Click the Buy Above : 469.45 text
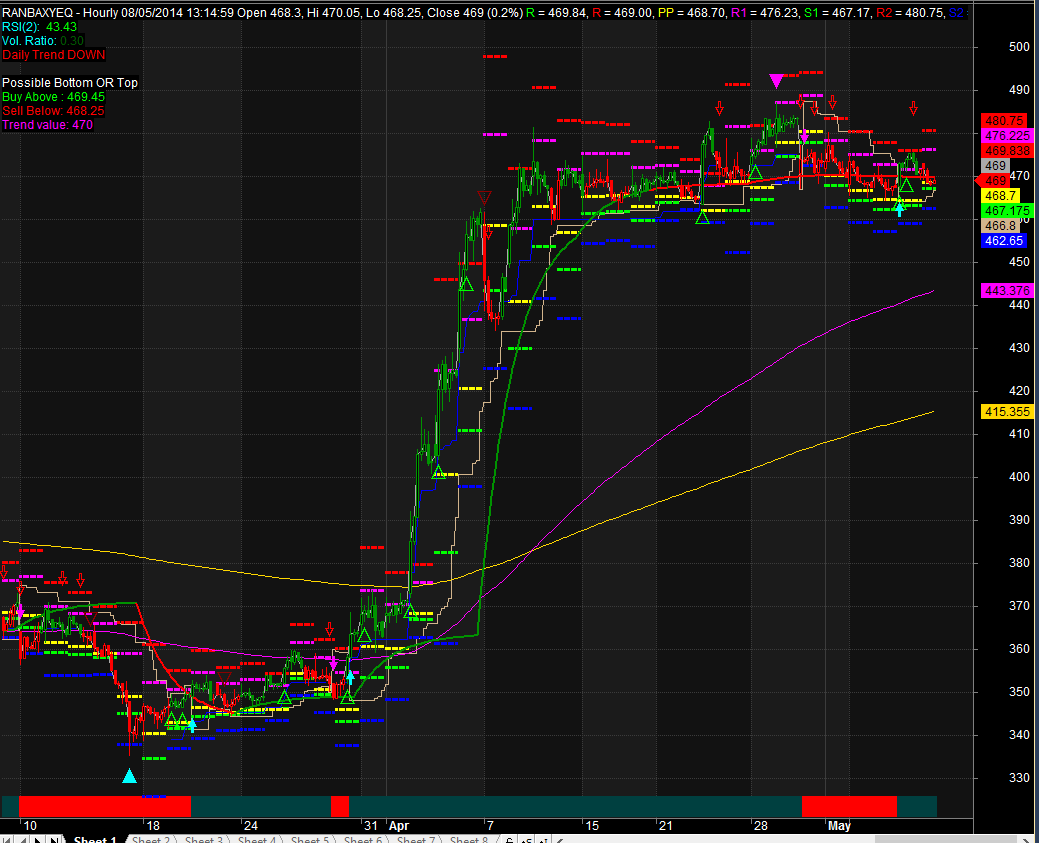This screenshot has height=843, width=1039. pos(53,97)
